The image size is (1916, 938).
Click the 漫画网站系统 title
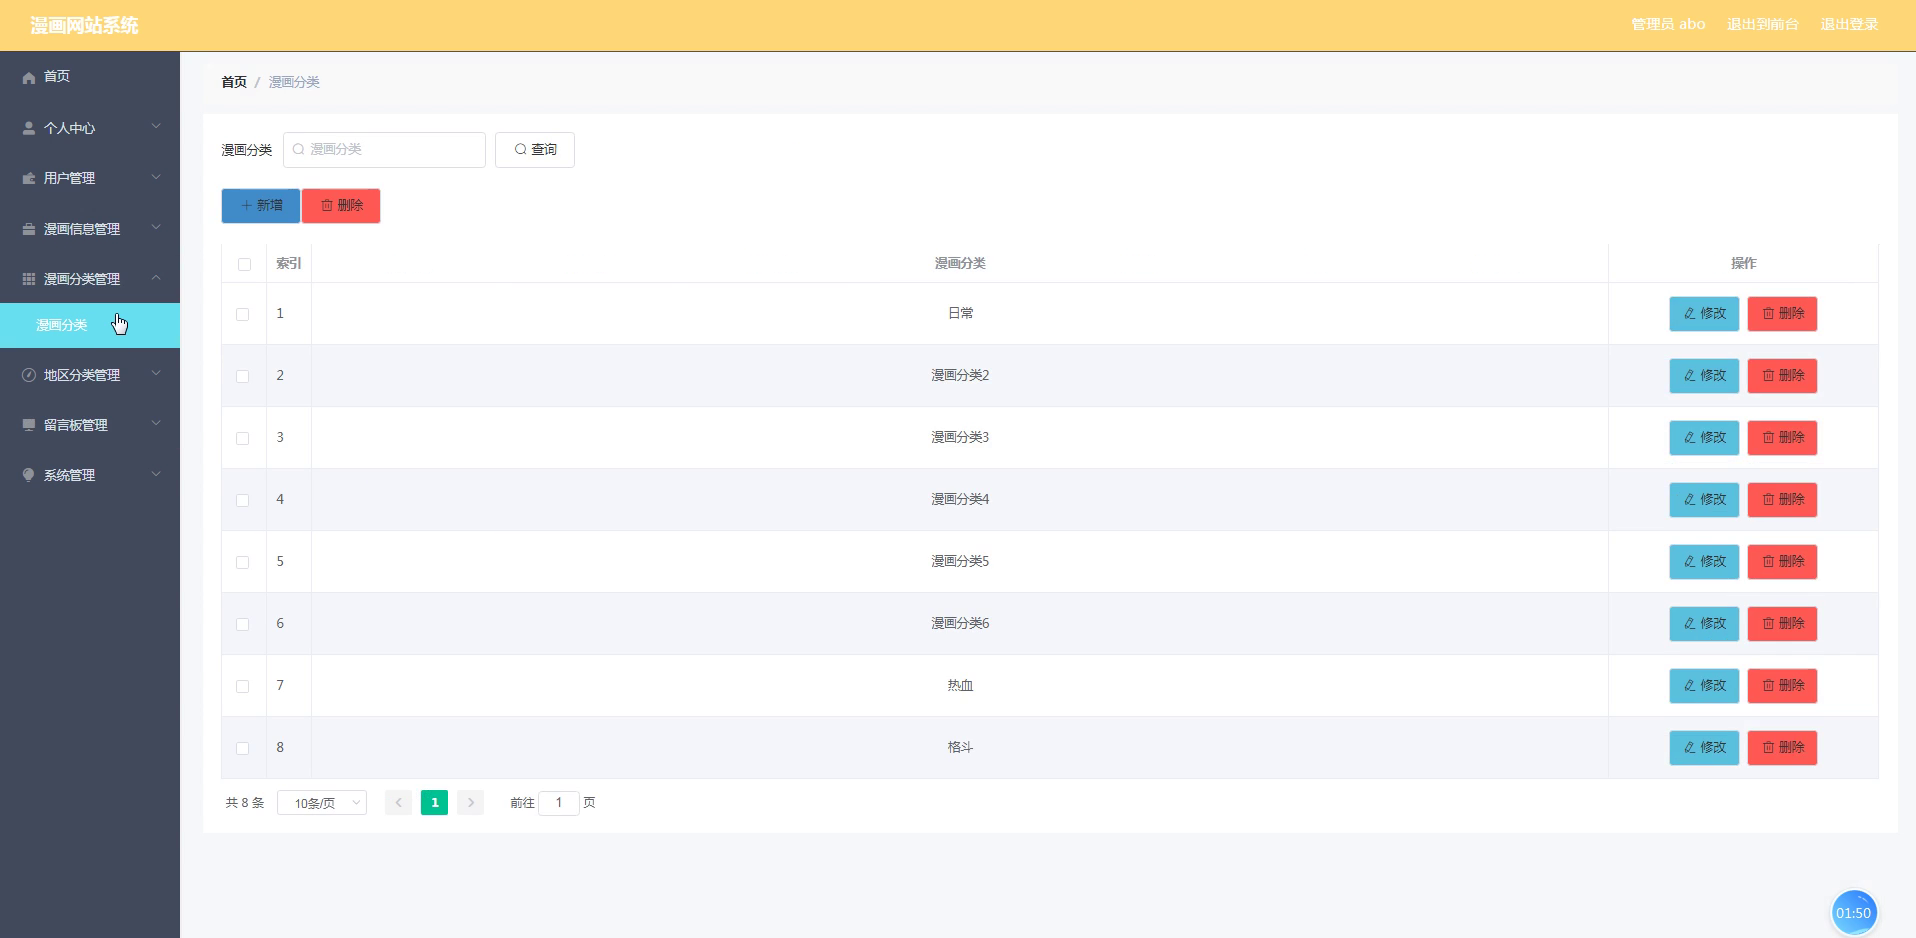click(84, 26)
